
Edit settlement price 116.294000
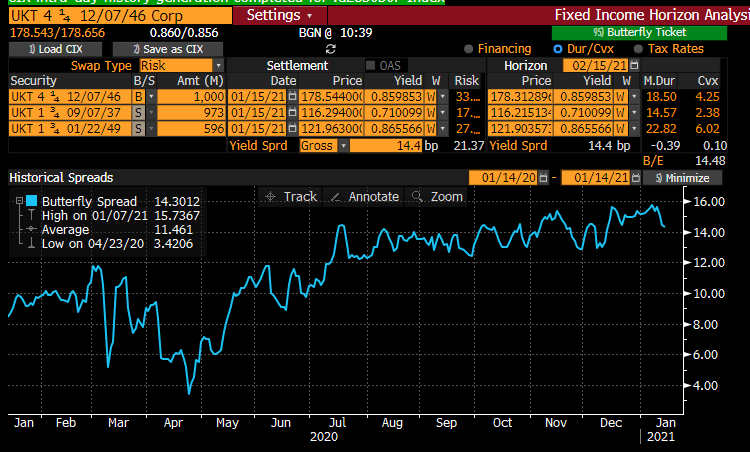click(x=331, y=113)
